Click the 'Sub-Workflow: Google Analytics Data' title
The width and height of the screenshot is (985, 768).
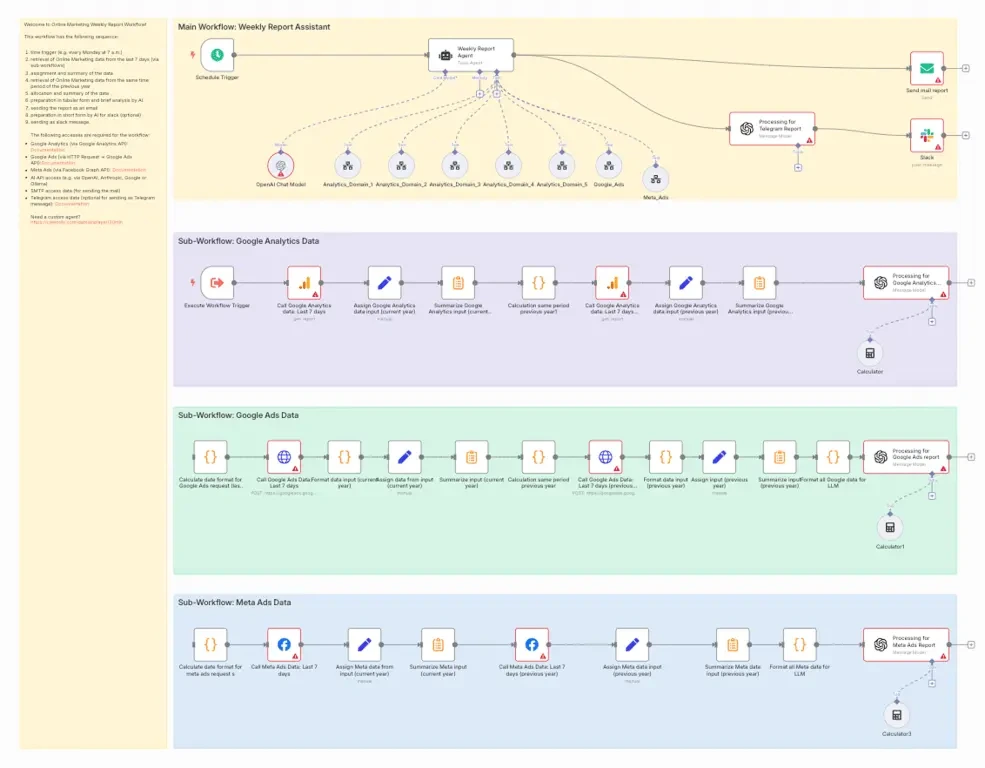coord(248,241)
